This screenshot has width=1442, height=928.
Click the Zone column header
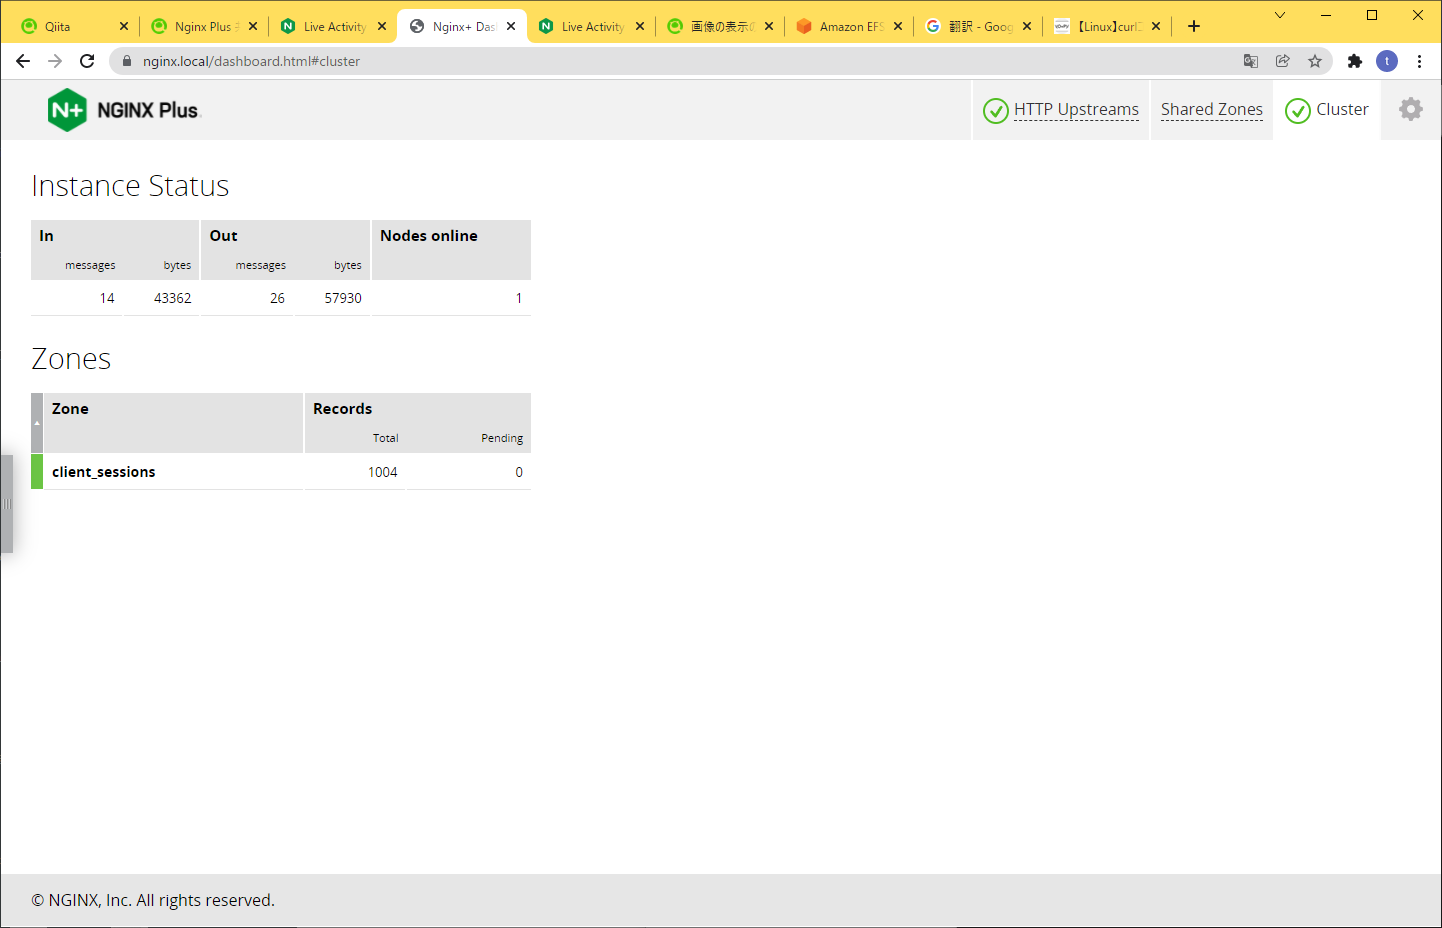173,423
